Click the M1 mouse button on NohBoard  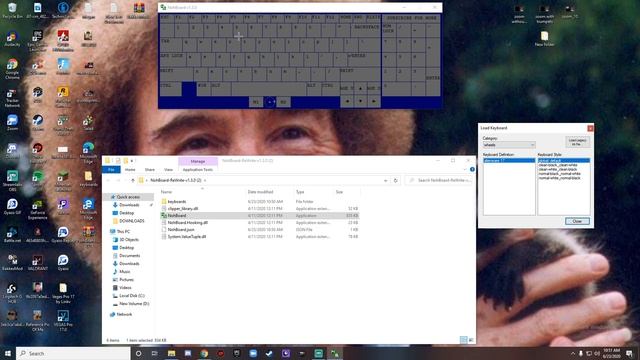(256, 102)
